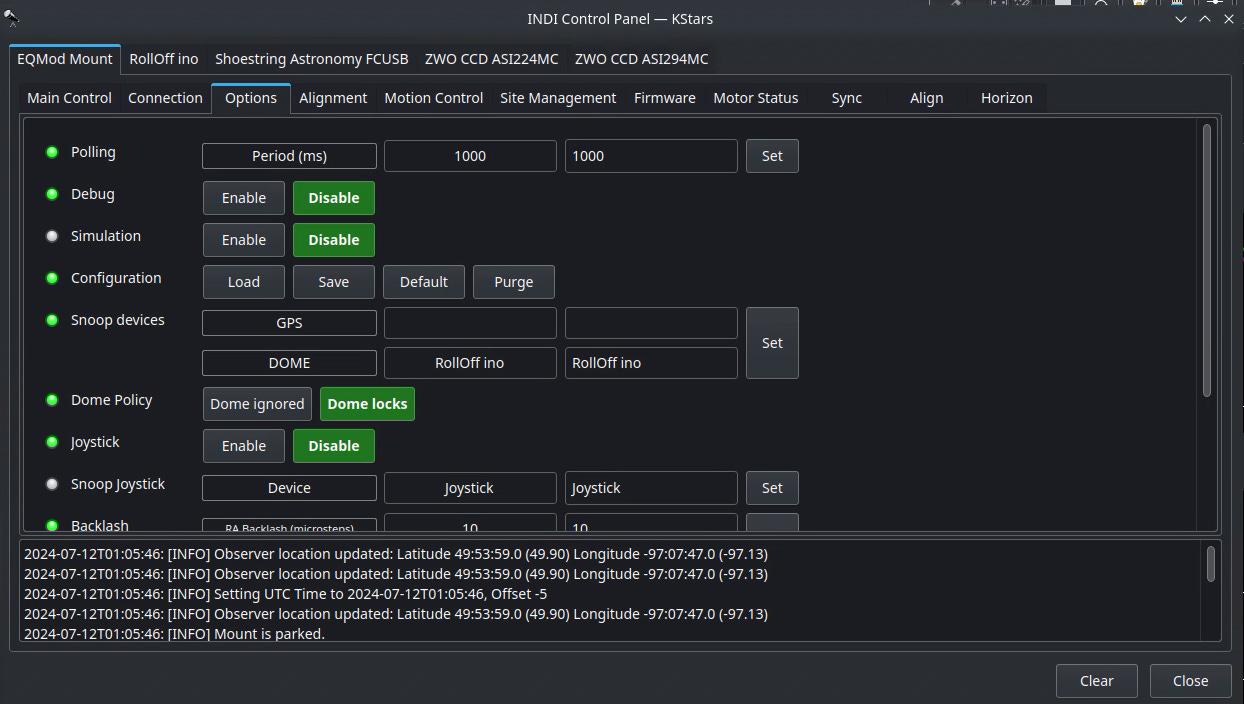This screenshot has height=704, width=1244.
Task: Open the Align tab
Action: point(927,98)
